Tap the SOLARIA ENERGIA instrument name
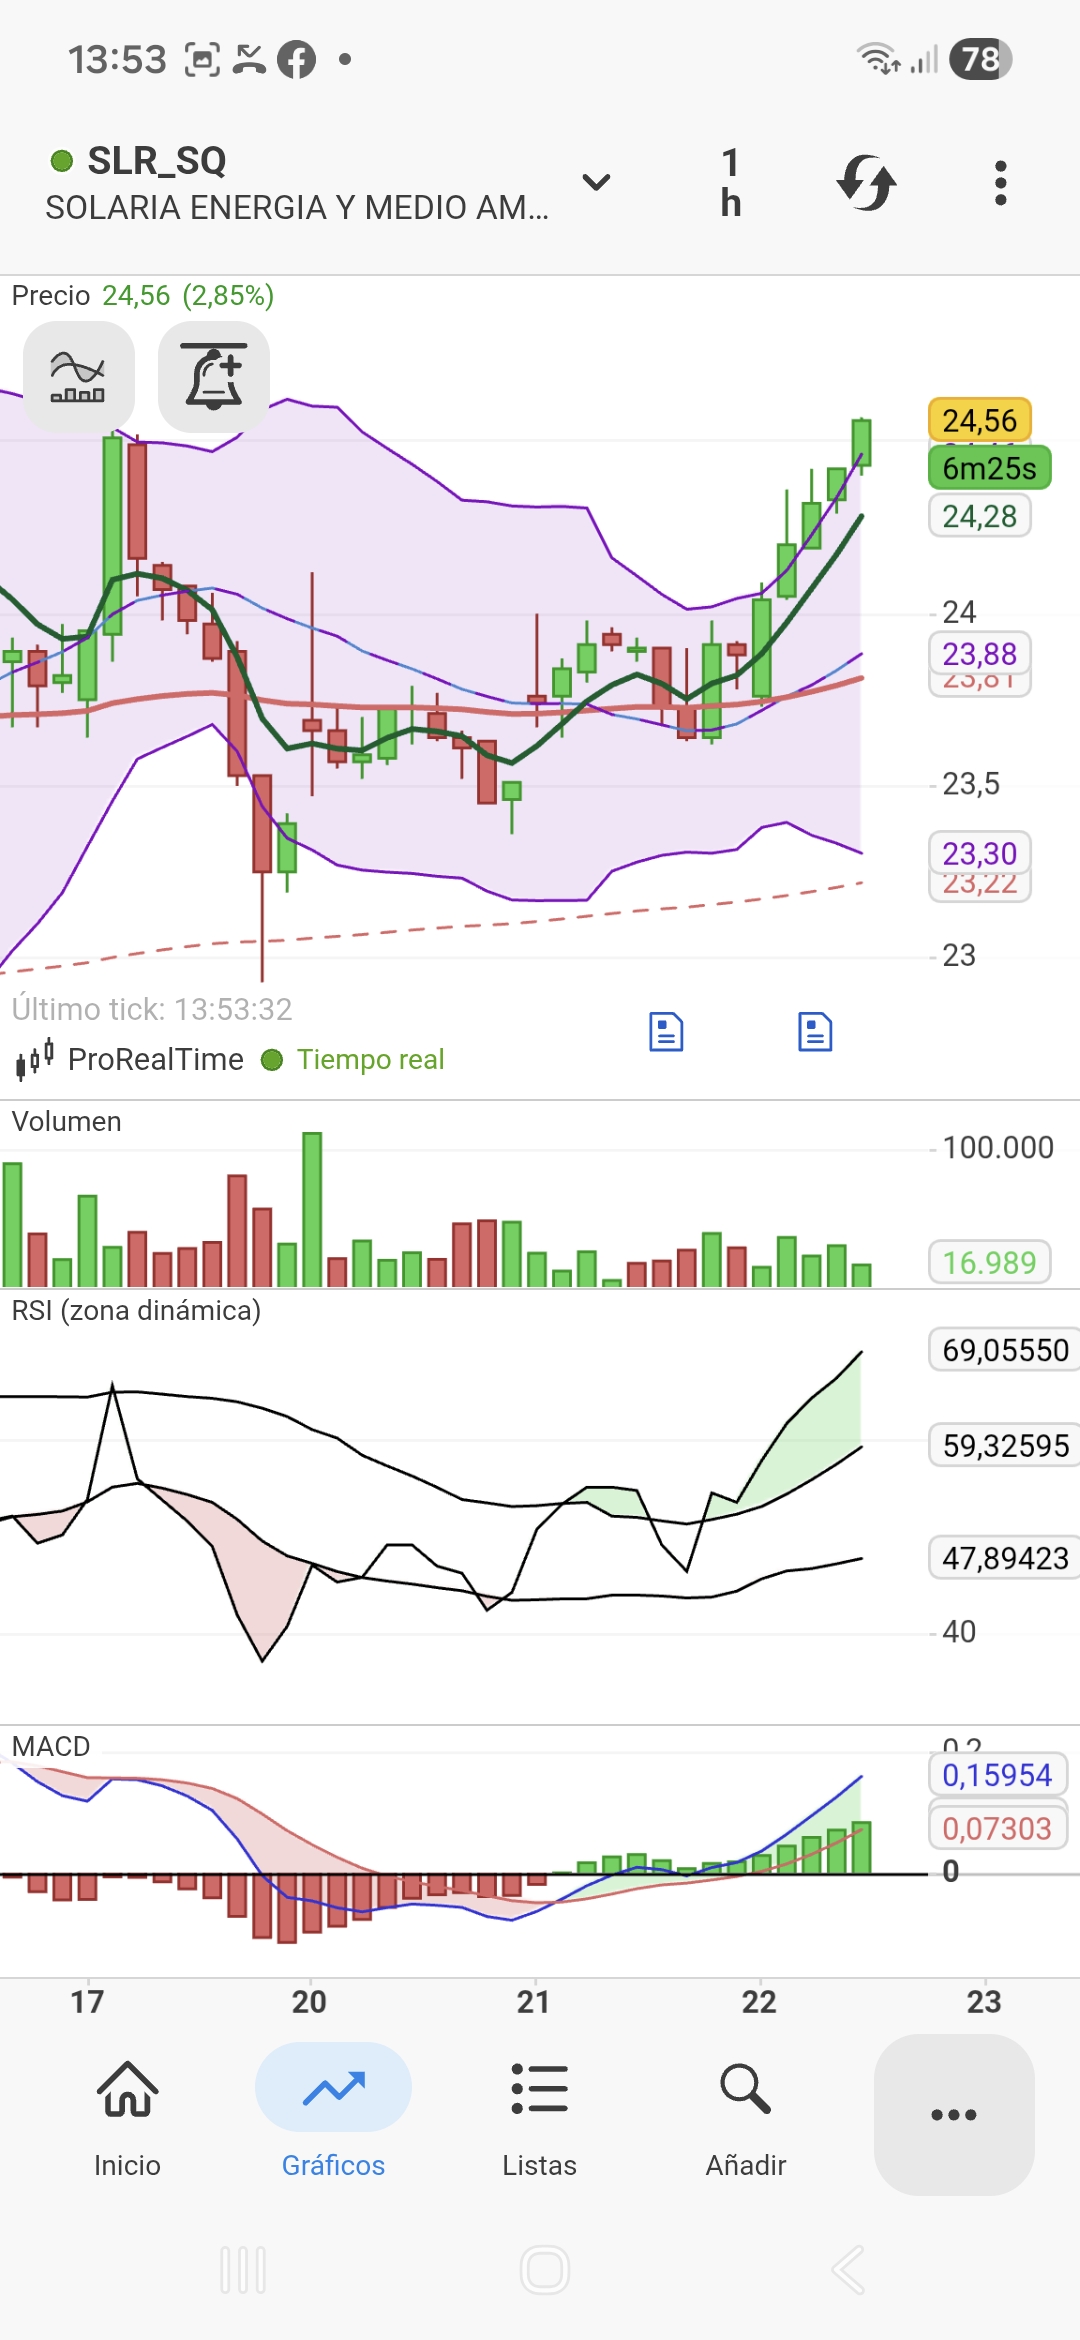Screen dimensions: 1080x2340 click(x=297, y=208)
